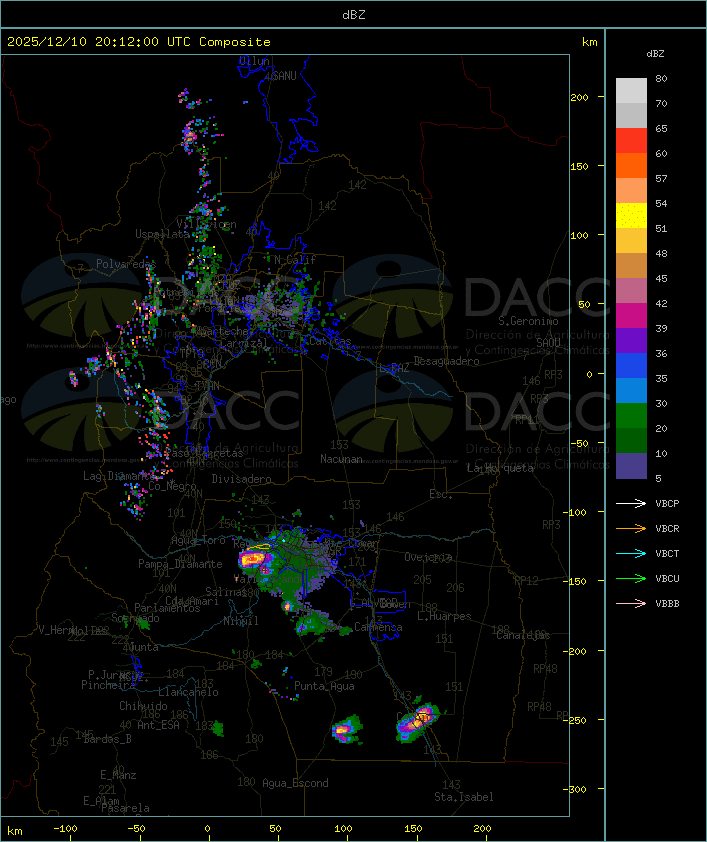Click the Llancanelo place label
The height and width of the screenshot is (842, 707).
[x=188, y=692]
